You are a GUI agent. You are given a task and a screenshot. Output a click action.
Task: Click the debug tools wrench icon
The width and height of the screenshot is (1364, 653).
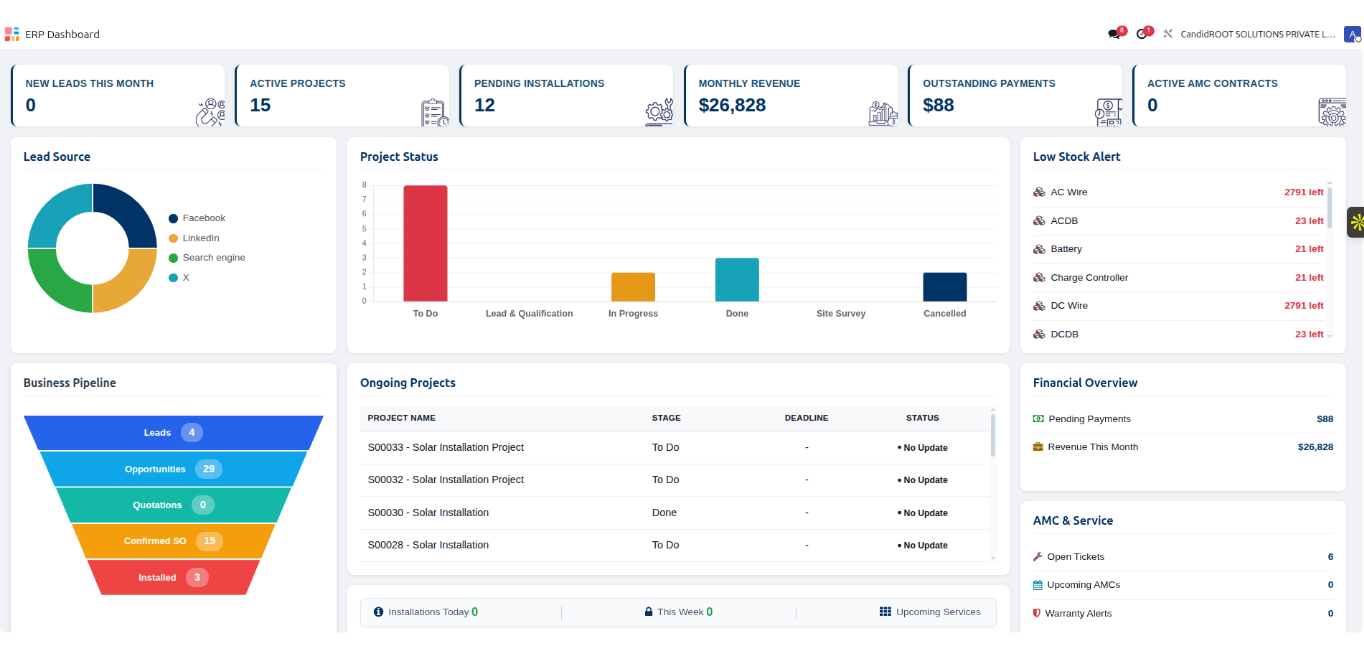[x=1167, y=34]
